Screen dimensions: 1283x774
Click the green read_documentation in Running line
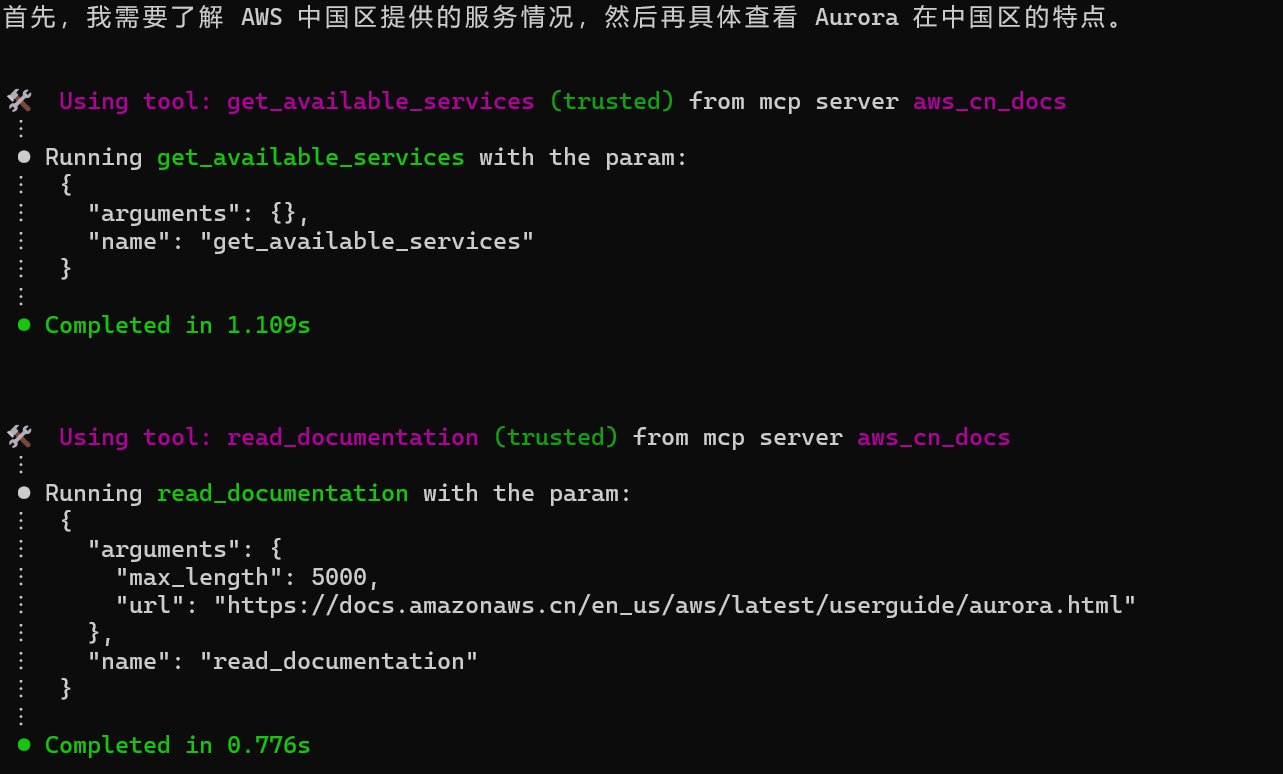tap(283, 493)
